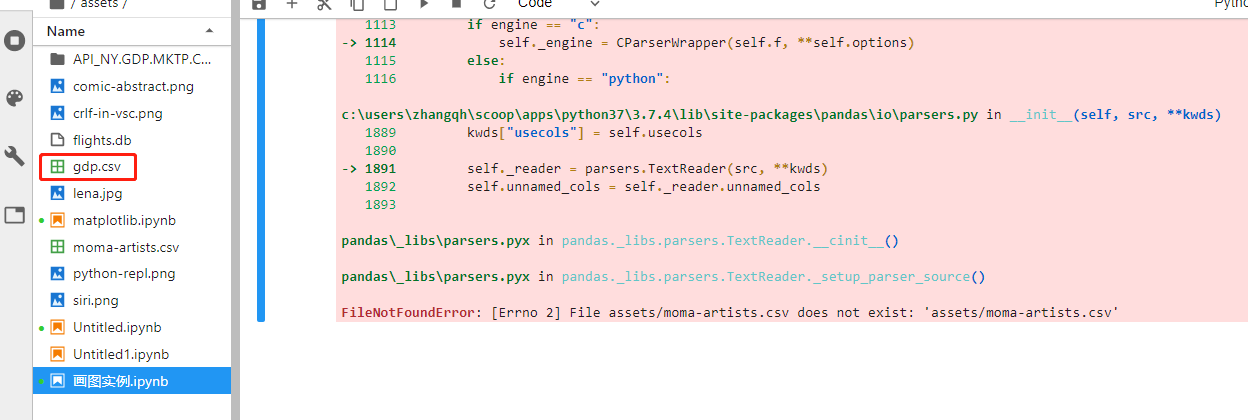Select the lena.jpg image file

pyautogui.click(x=132, y=193)
